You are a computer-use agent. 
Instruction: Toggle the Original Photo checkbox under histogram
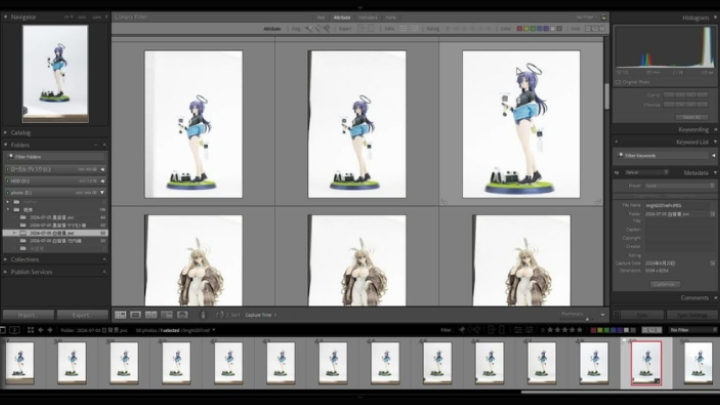click(x=618, y=82)
